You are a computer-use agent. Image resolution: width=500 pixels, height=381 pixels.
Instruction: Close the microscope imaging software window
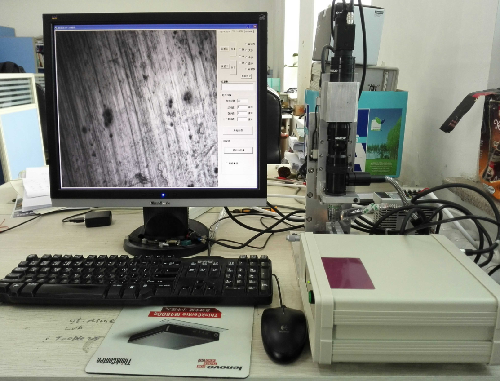point(255,26)
